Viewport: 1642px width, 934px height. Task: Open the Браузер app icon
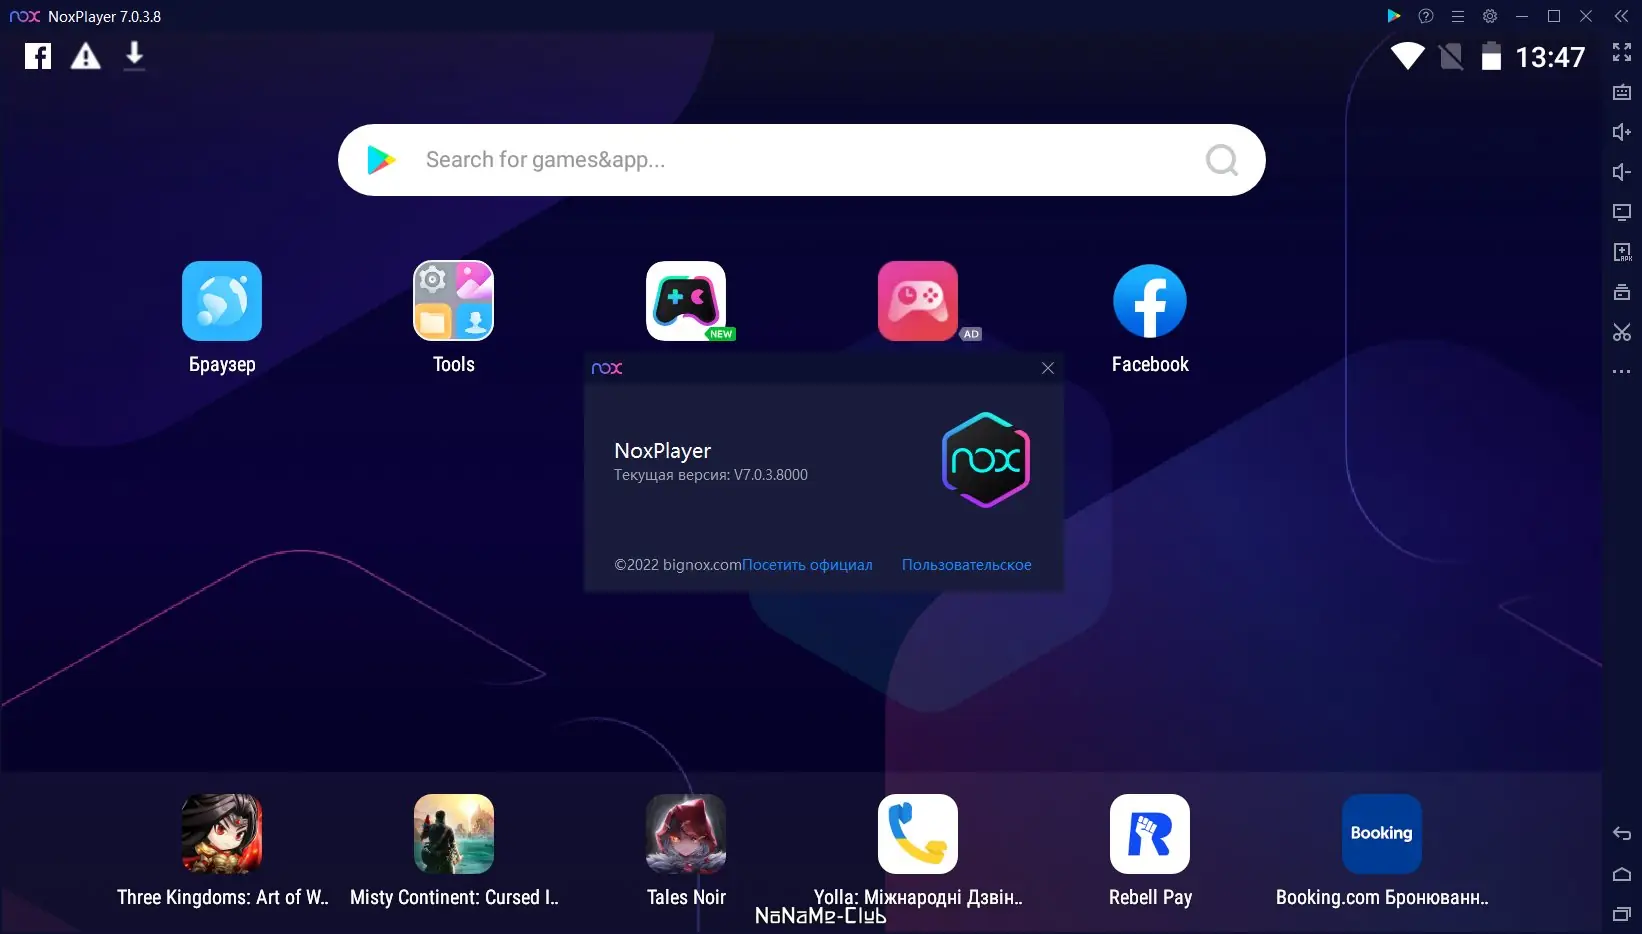[222, 301]
